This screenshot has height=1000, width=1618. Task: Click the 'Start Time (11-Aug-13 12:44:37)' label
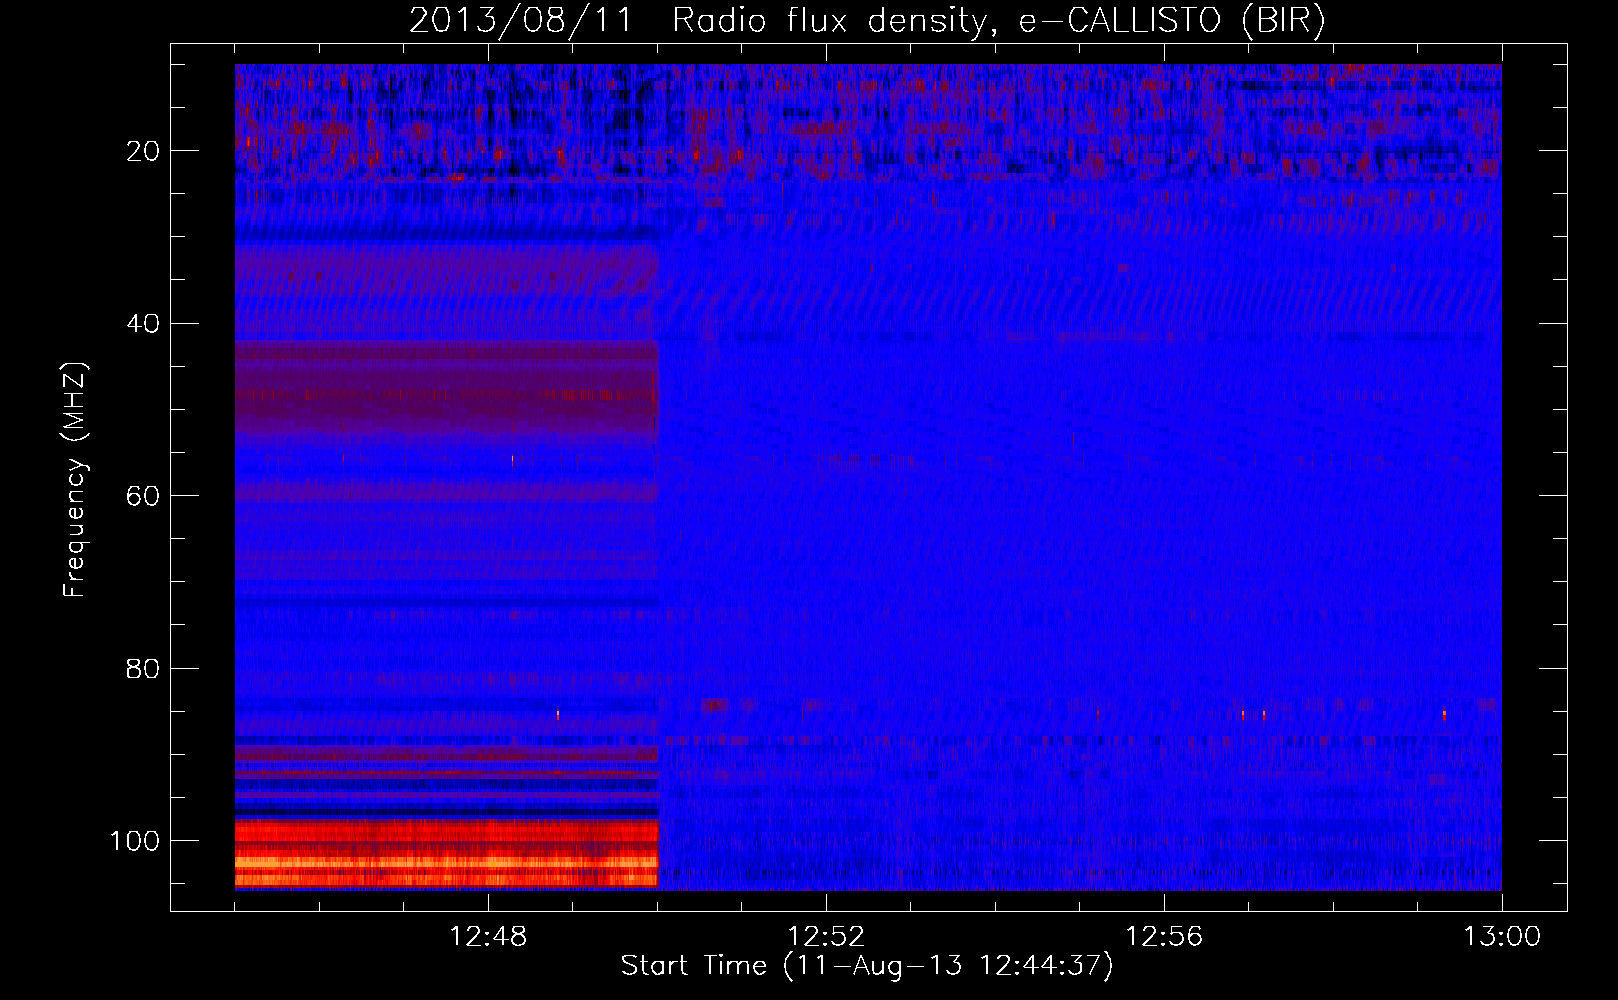(867, 966)
